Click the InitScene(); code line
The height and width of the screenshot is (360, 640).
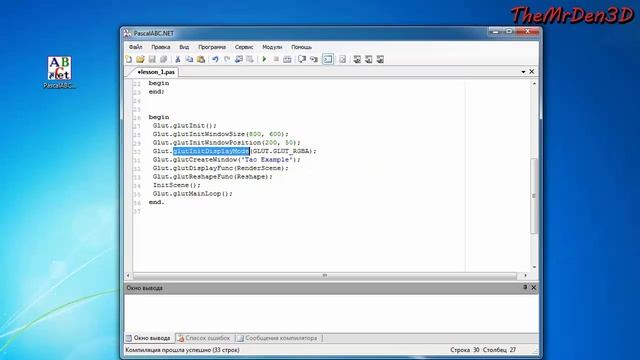(x=176, y=185)
